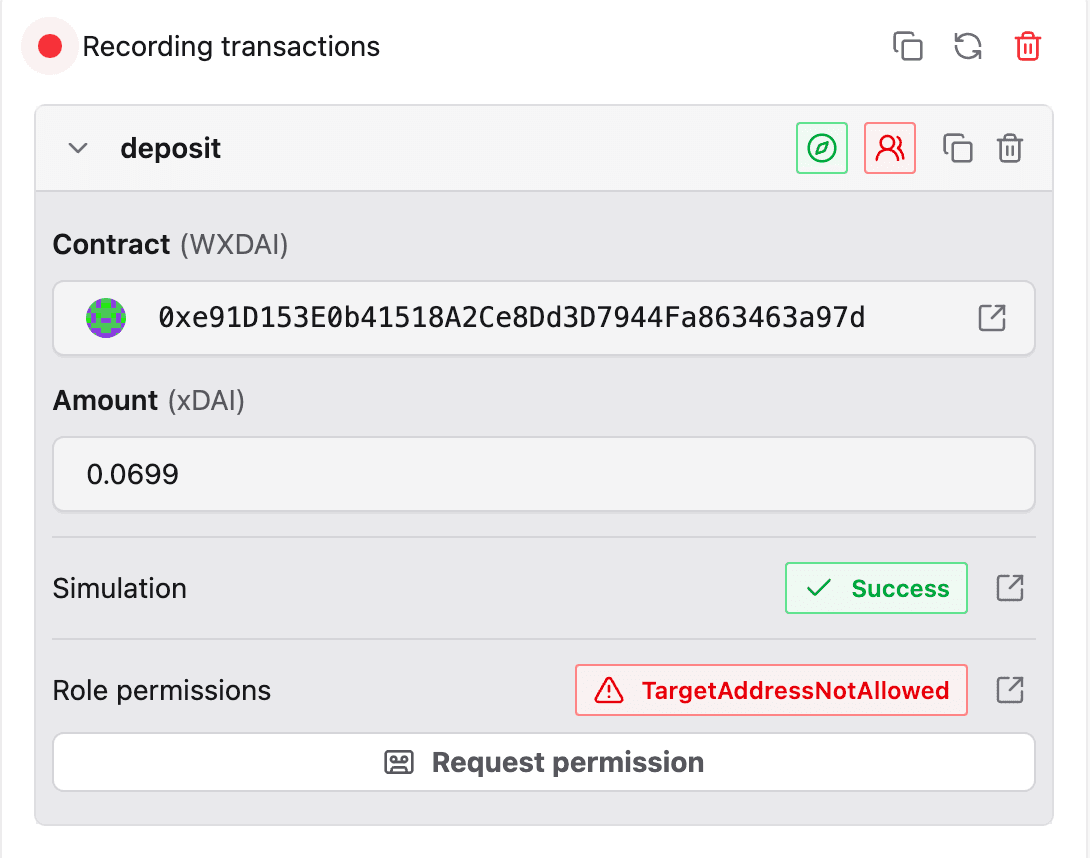1090x858 pixels.
Task: Select the contract address field
Action: (500, 318)
